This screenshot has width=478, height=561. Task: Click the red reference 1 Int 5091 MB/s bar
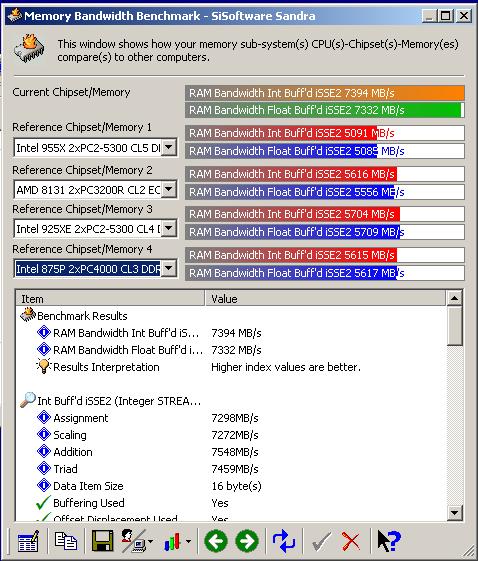(325, 133)
